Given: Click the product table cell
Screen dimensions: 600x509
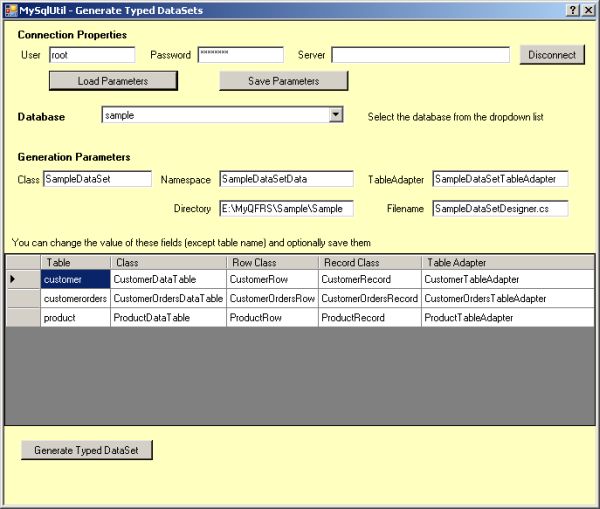Looking at the screenshot, I should click(x=75, y=318).
